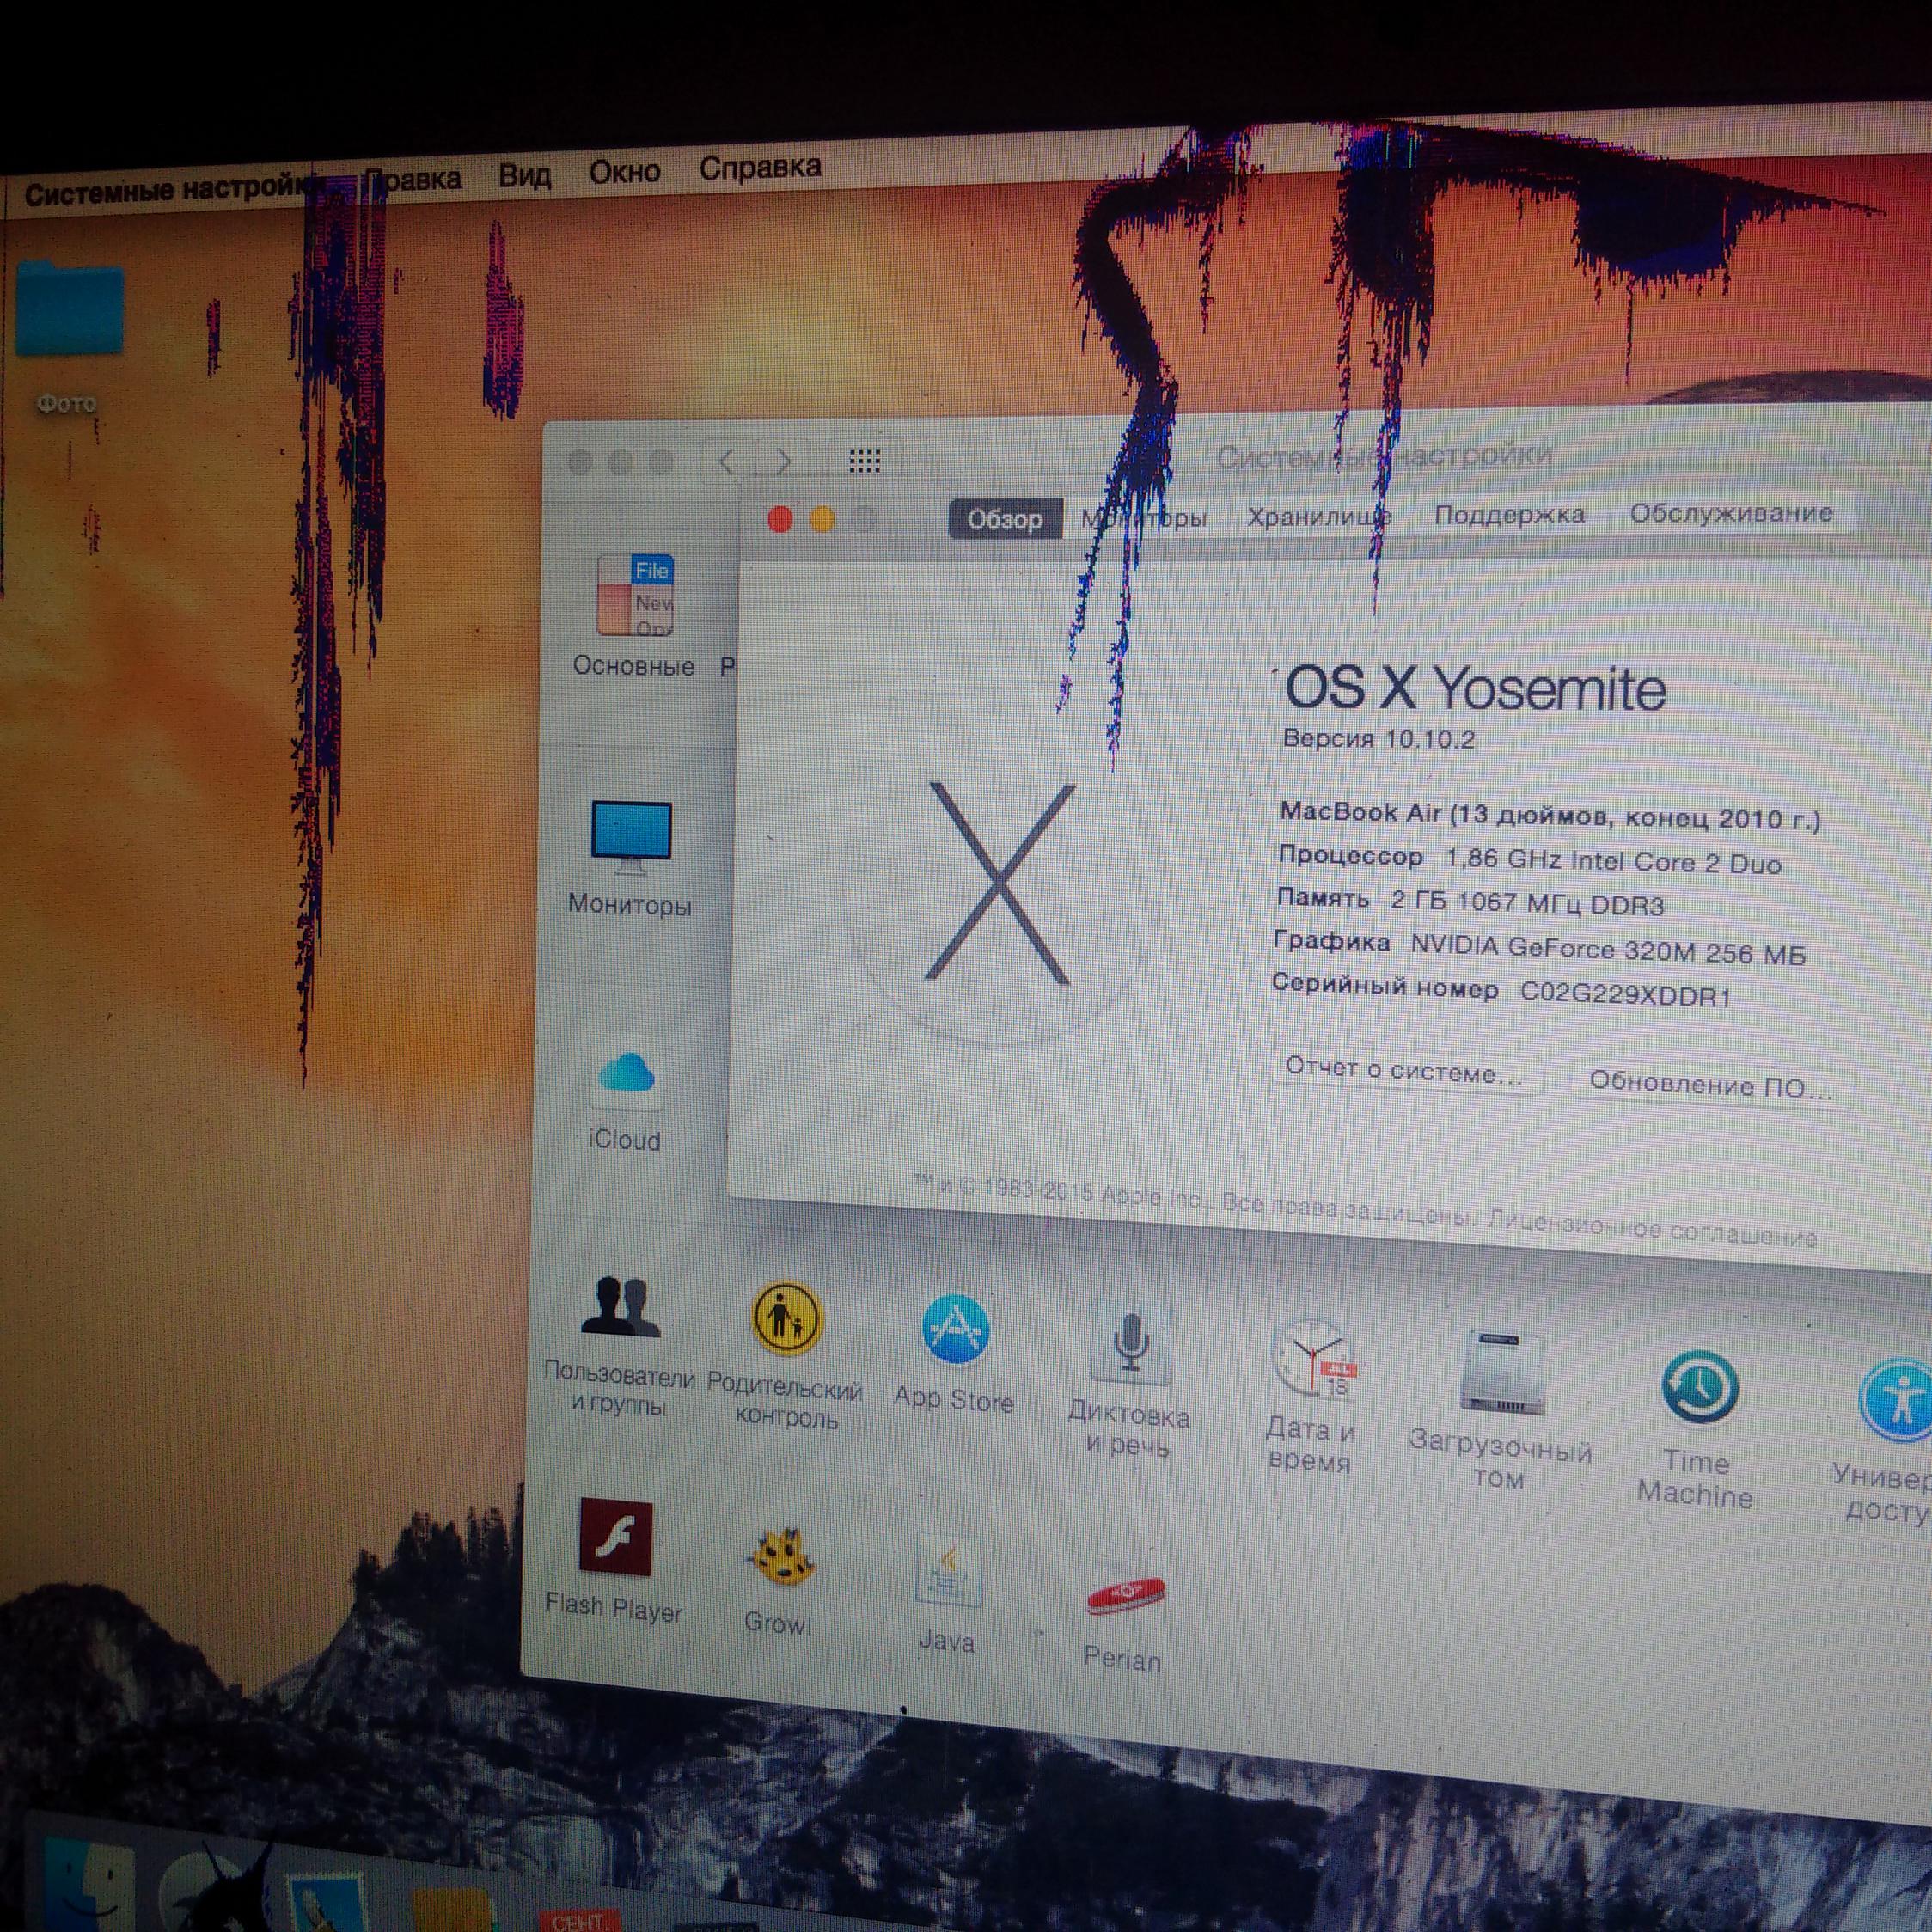This screenshot has width=1932, height=1932.
Task: Select the Обслуживание tab
Action: pos(1730,513)
